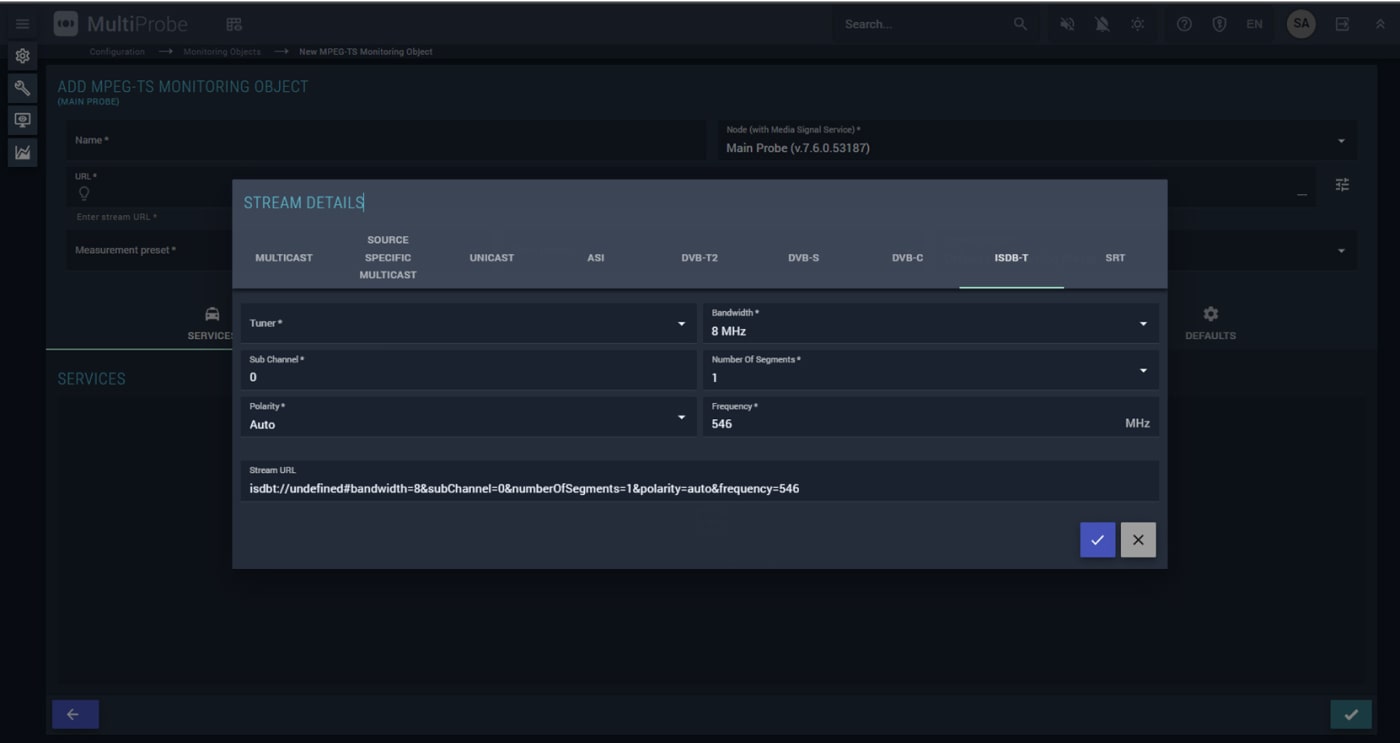Switch the brightness theme icon
This screenshot has width=1400, height=743.
[x=1138, y=24]
